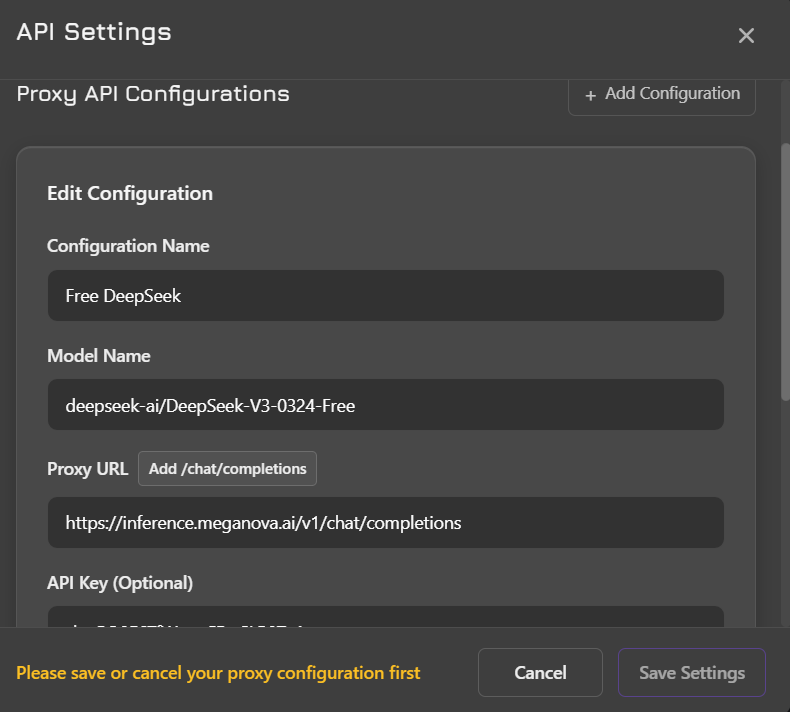This screenshot has height=712, width=790.
Task: Click into the Model Name field
Action: (385, 405)
